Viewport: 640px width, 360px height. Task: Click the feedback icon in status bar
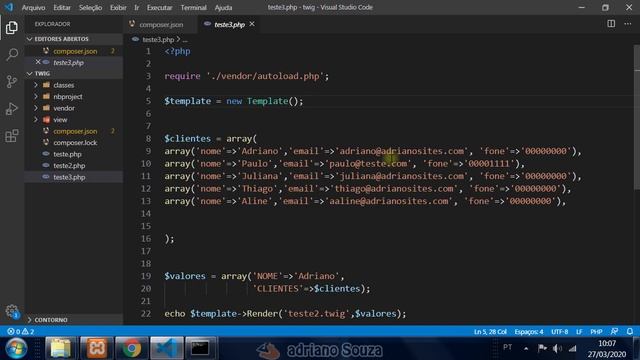(x=614, y=331)
